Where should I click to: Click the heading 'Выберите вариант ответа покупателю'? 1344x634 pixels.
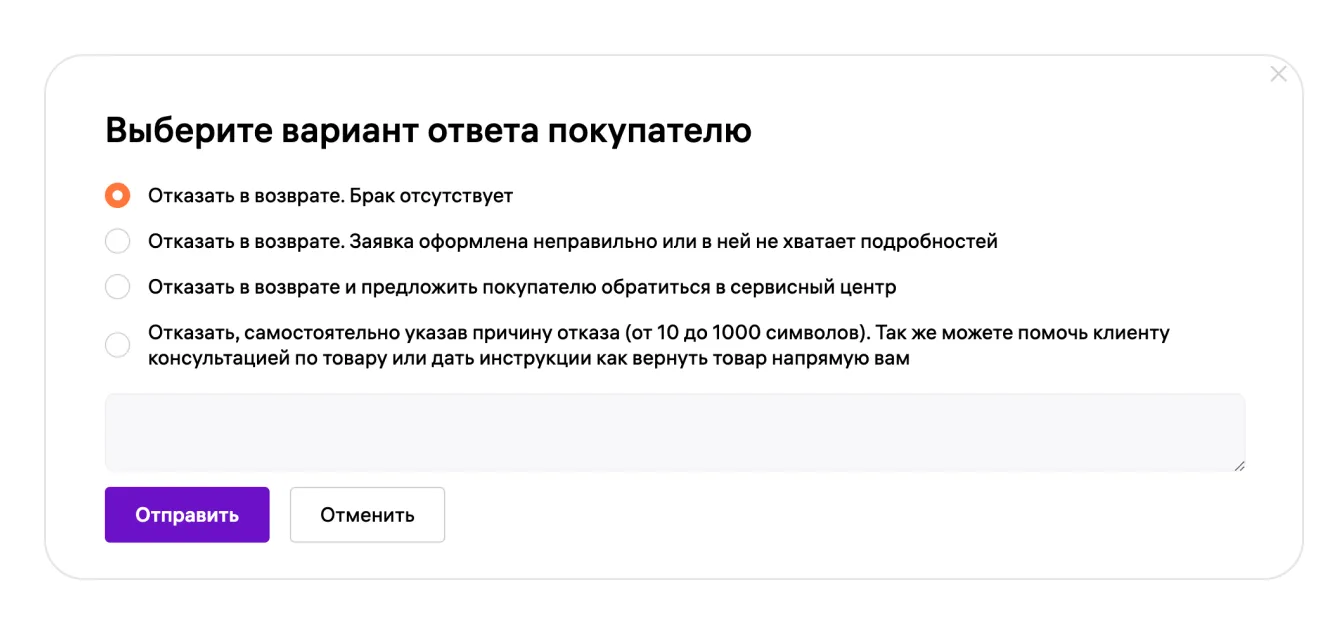(x=428, y=131)
